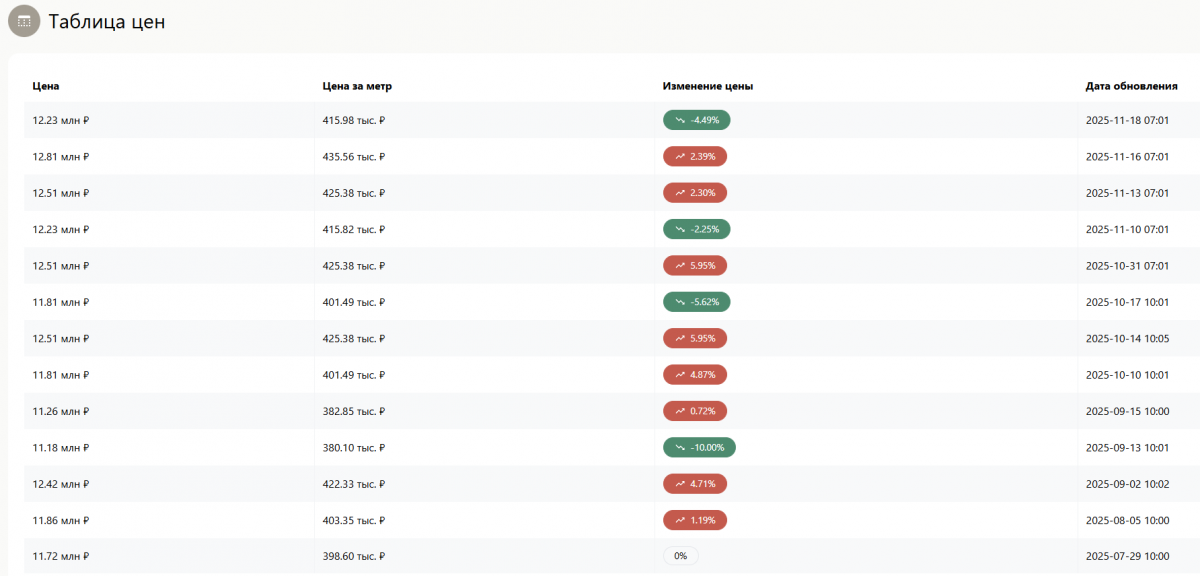Select the 12.81 млн ₽ price cell
The width and height of the screenshot is (1200, 576).
tap(61, 157)
